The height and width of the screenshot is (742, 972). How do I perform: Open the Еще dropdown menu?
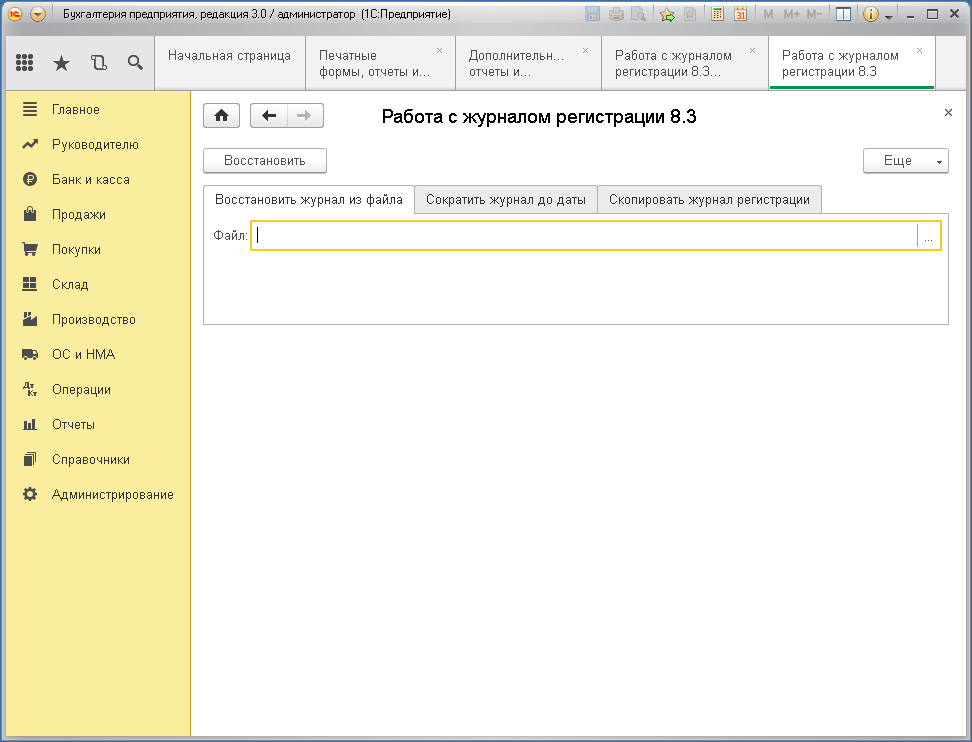pyautogui.click(x=906, y=161)
